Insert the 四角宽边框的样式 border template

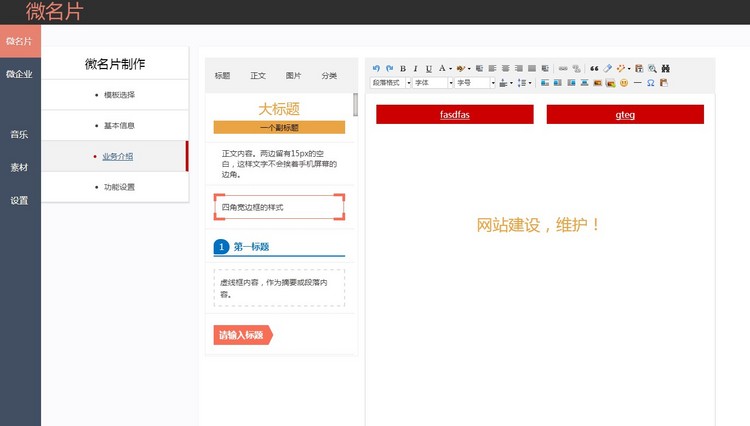[279, 207]
